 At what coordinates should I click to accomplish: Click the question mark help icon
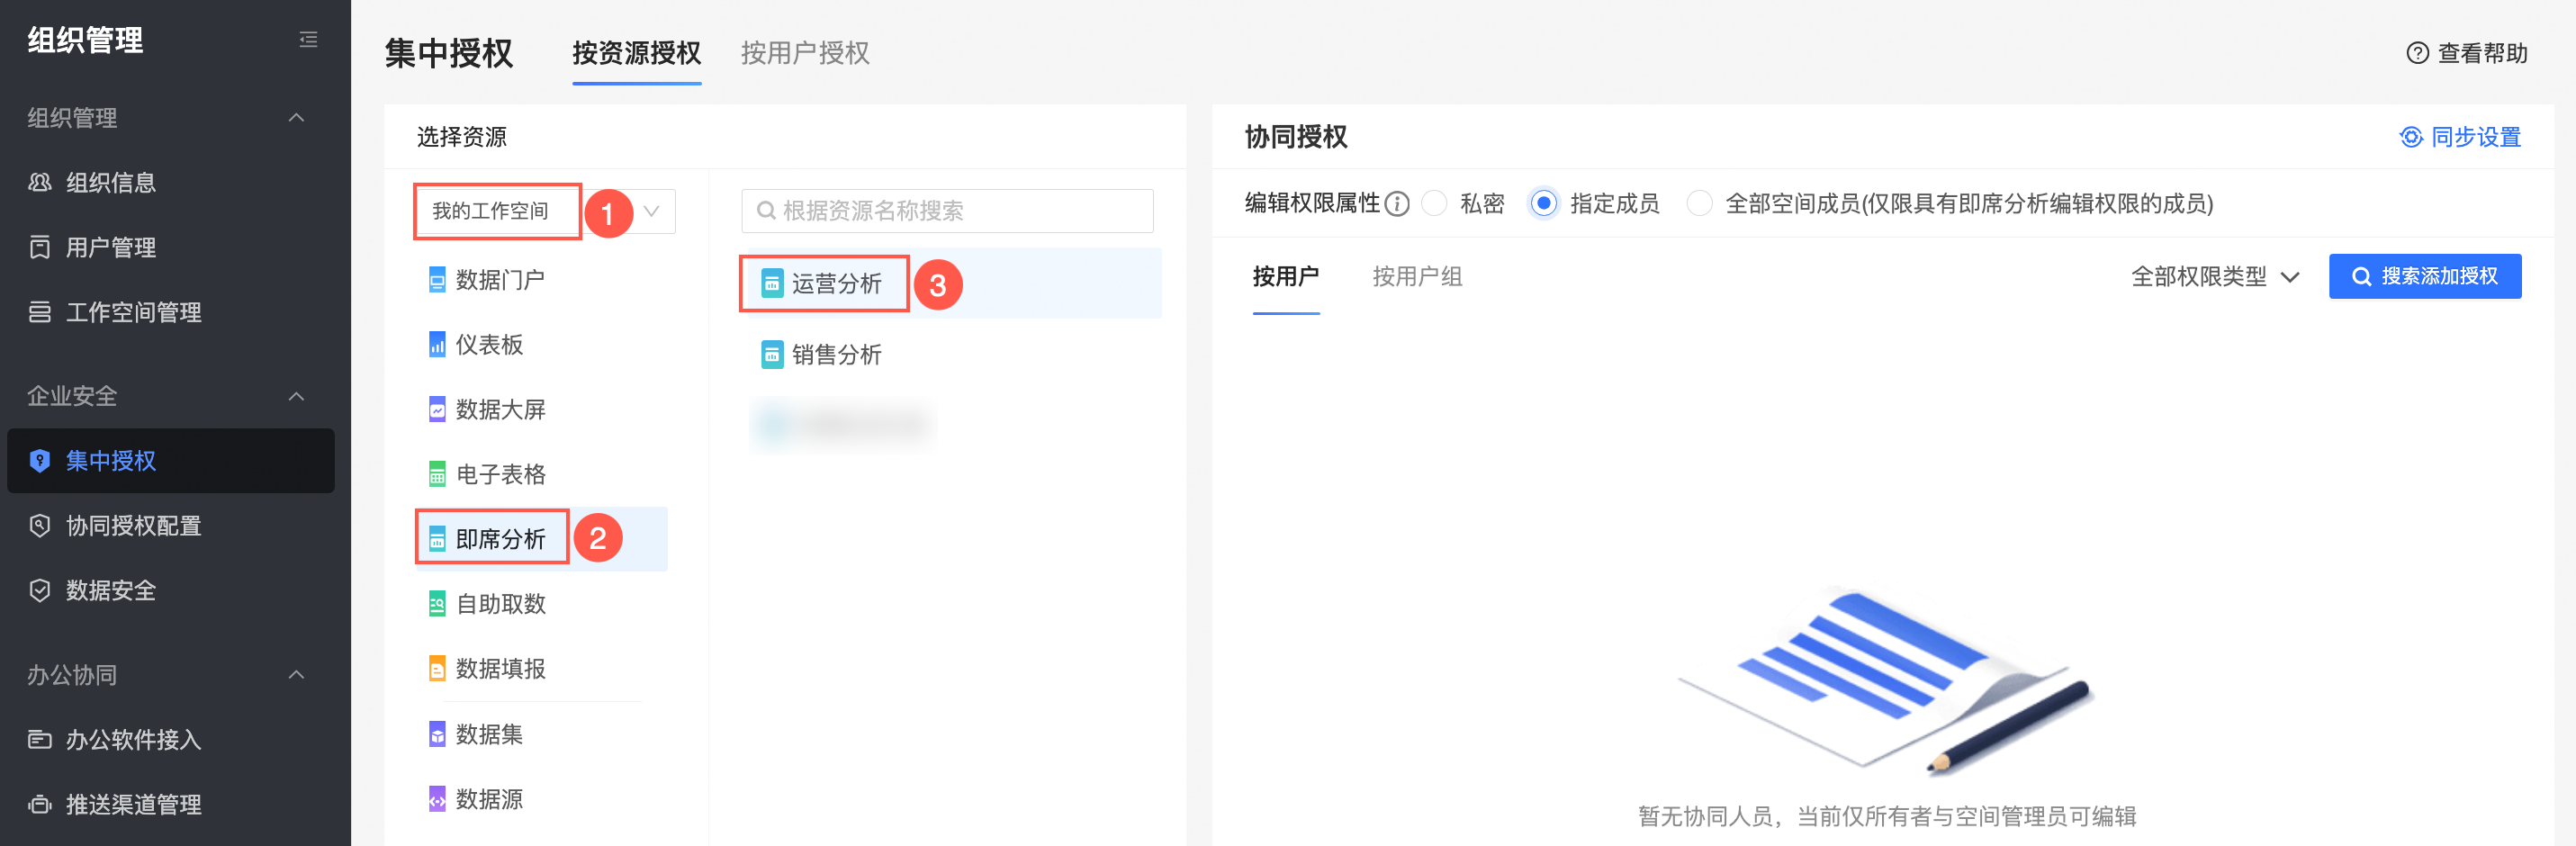(2417, 53)
